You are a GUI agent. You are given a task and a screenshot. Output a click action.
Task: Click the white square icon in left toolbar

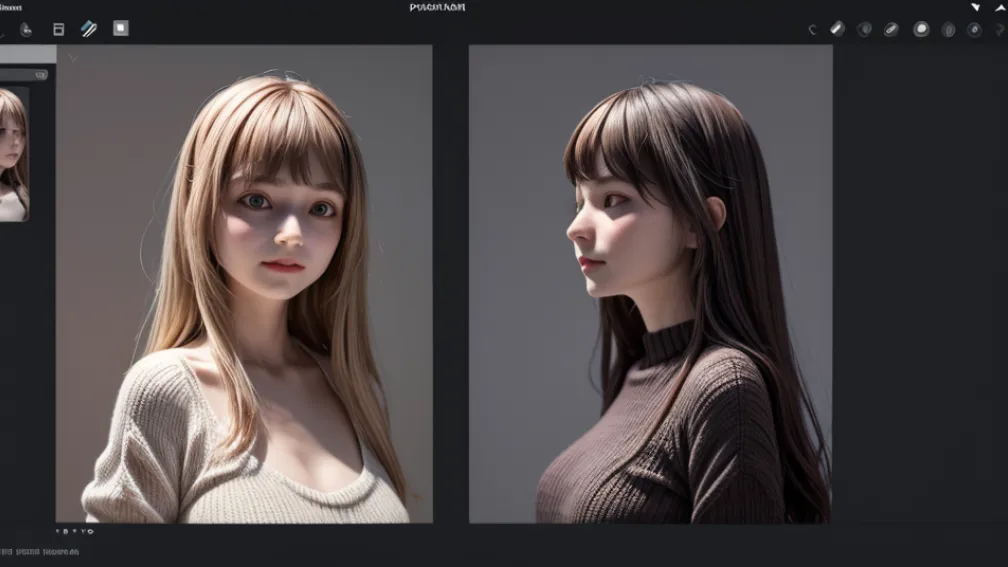tap(121, 28)
